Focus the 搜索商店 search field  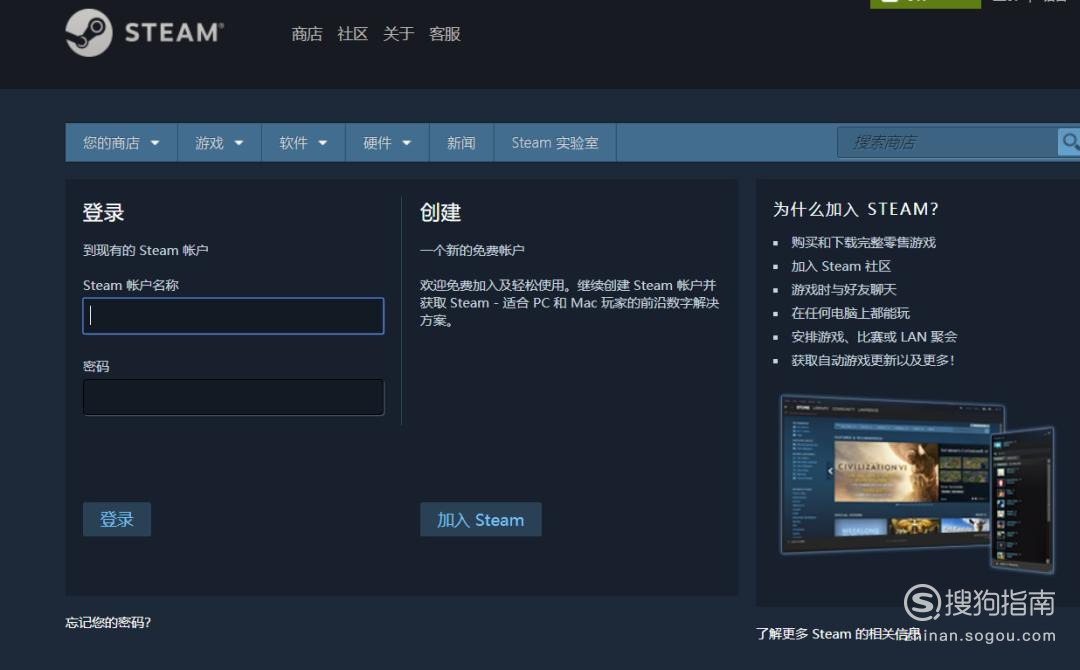click(x=947, y=143)
